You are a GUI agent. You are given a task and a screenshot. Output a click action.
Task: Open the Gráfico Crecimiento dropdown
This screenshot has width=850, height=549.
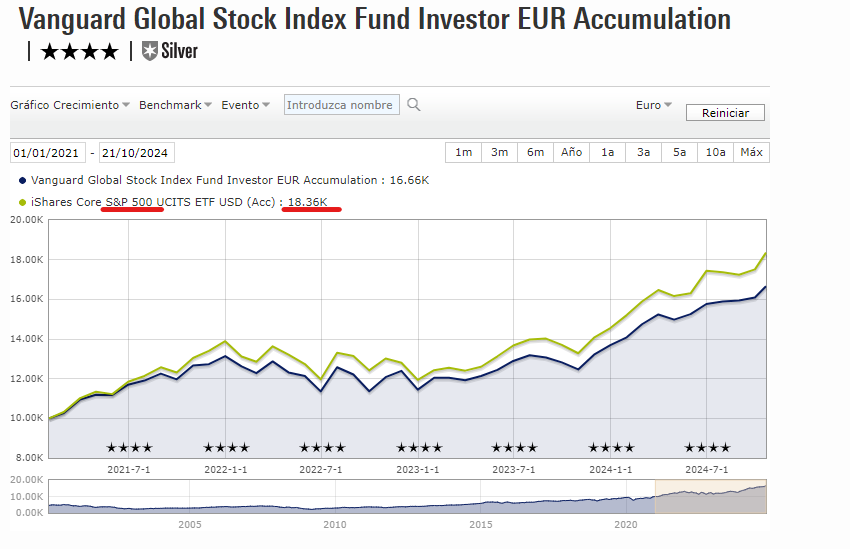(x=70, y=105)
